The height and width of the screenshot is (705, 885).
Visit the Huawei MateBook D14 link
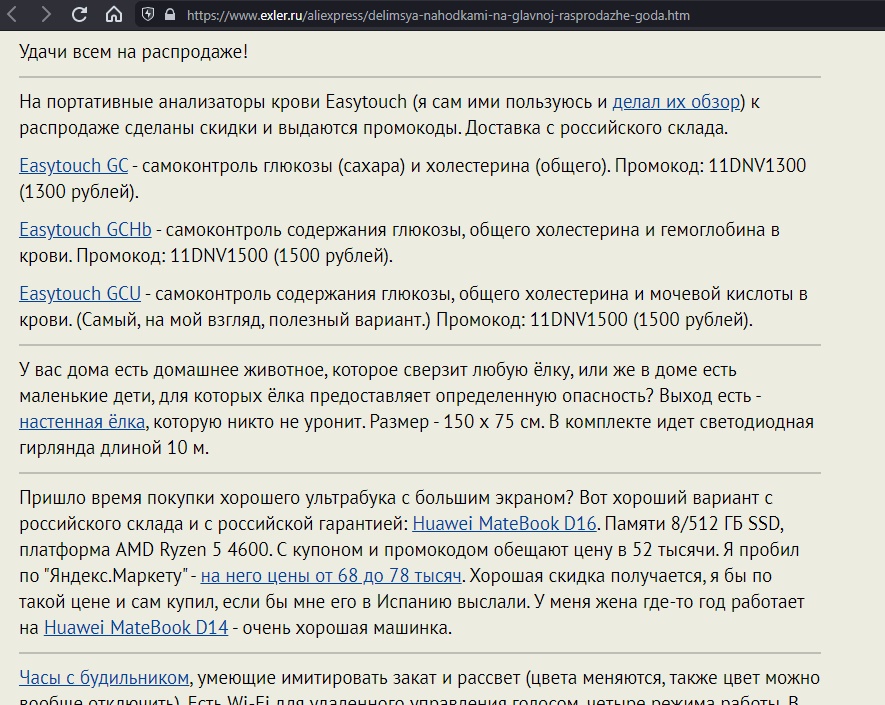136,628
